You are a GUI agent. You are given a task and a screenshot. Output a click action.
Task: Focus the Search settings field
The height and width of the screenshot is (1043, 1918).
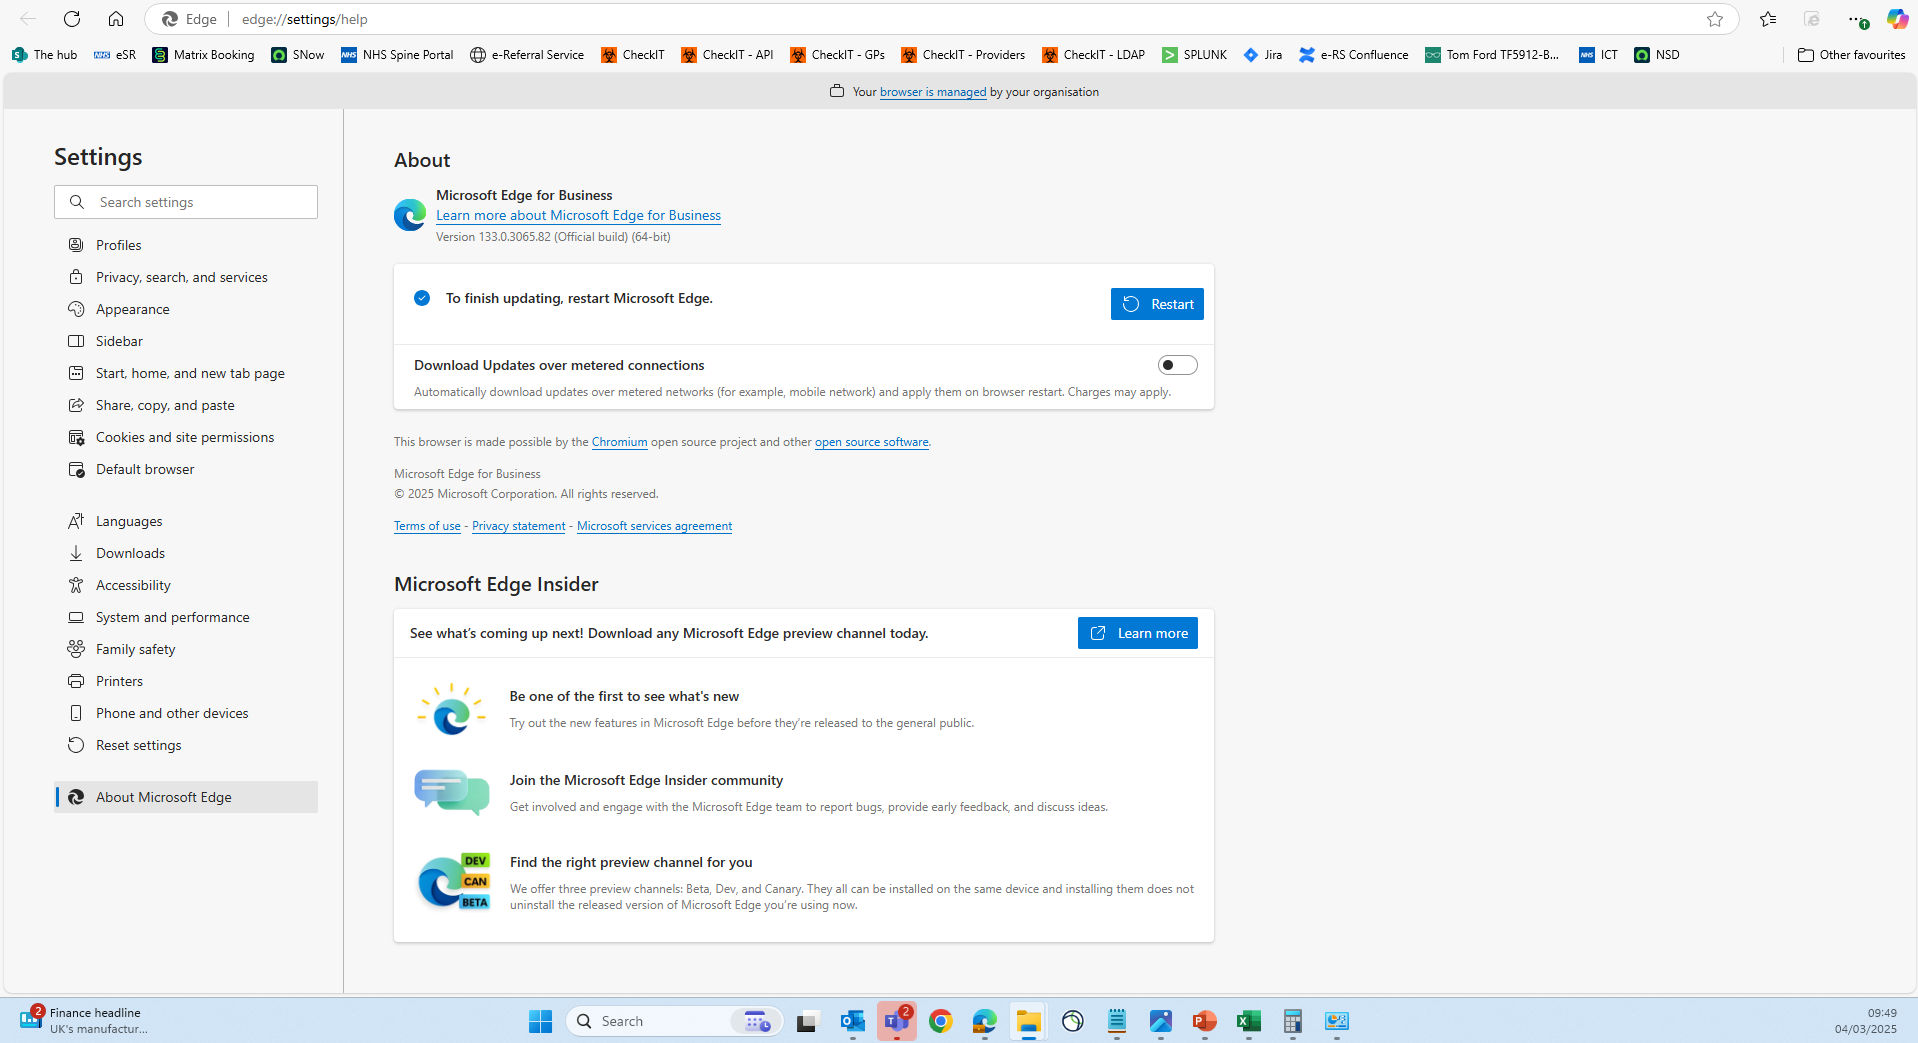[186, 202]
